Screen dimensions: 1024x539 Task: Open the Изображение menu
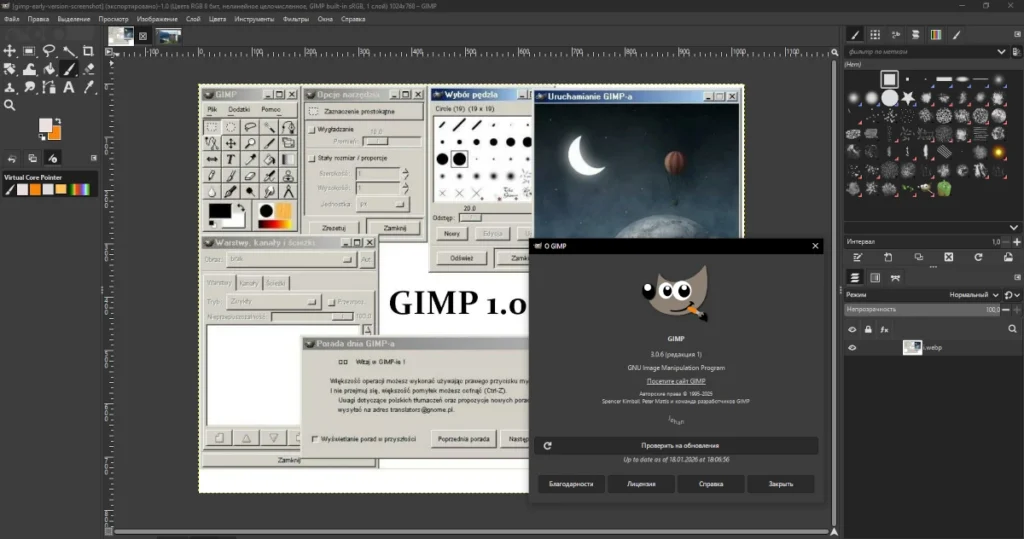[x=157, y=19]
